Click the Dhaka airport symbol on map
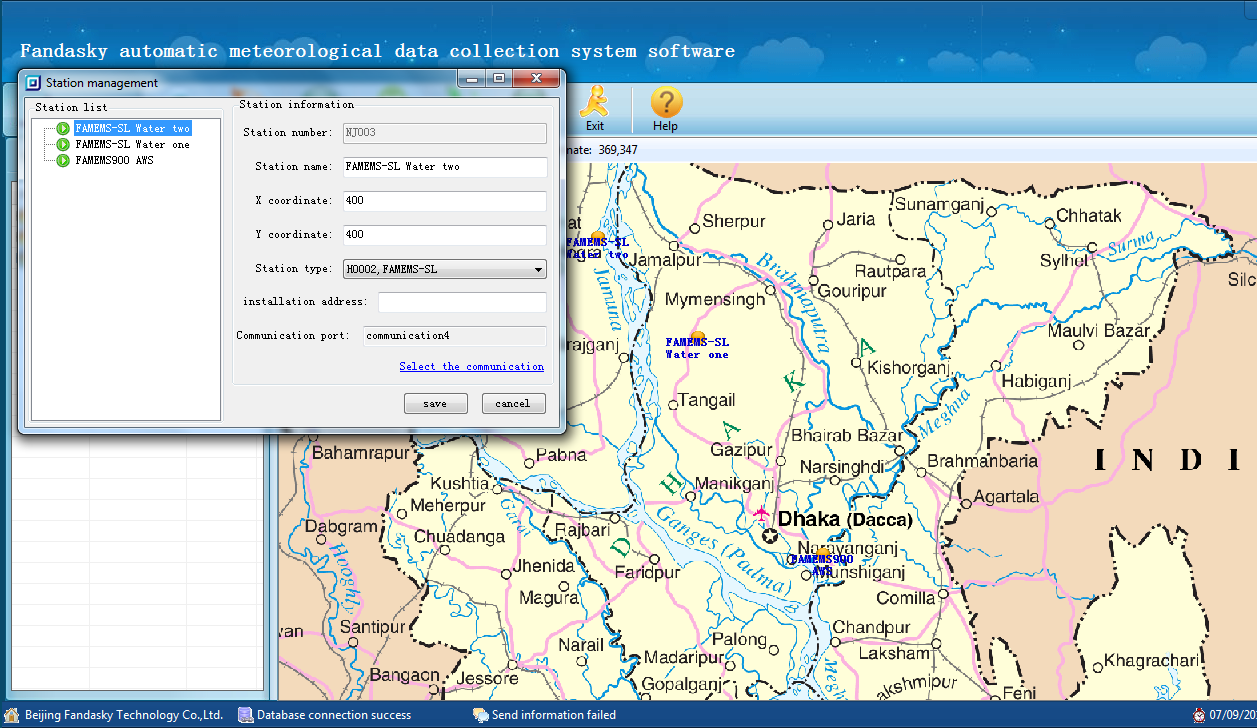The image size is (1257, 728). point(761,514)
